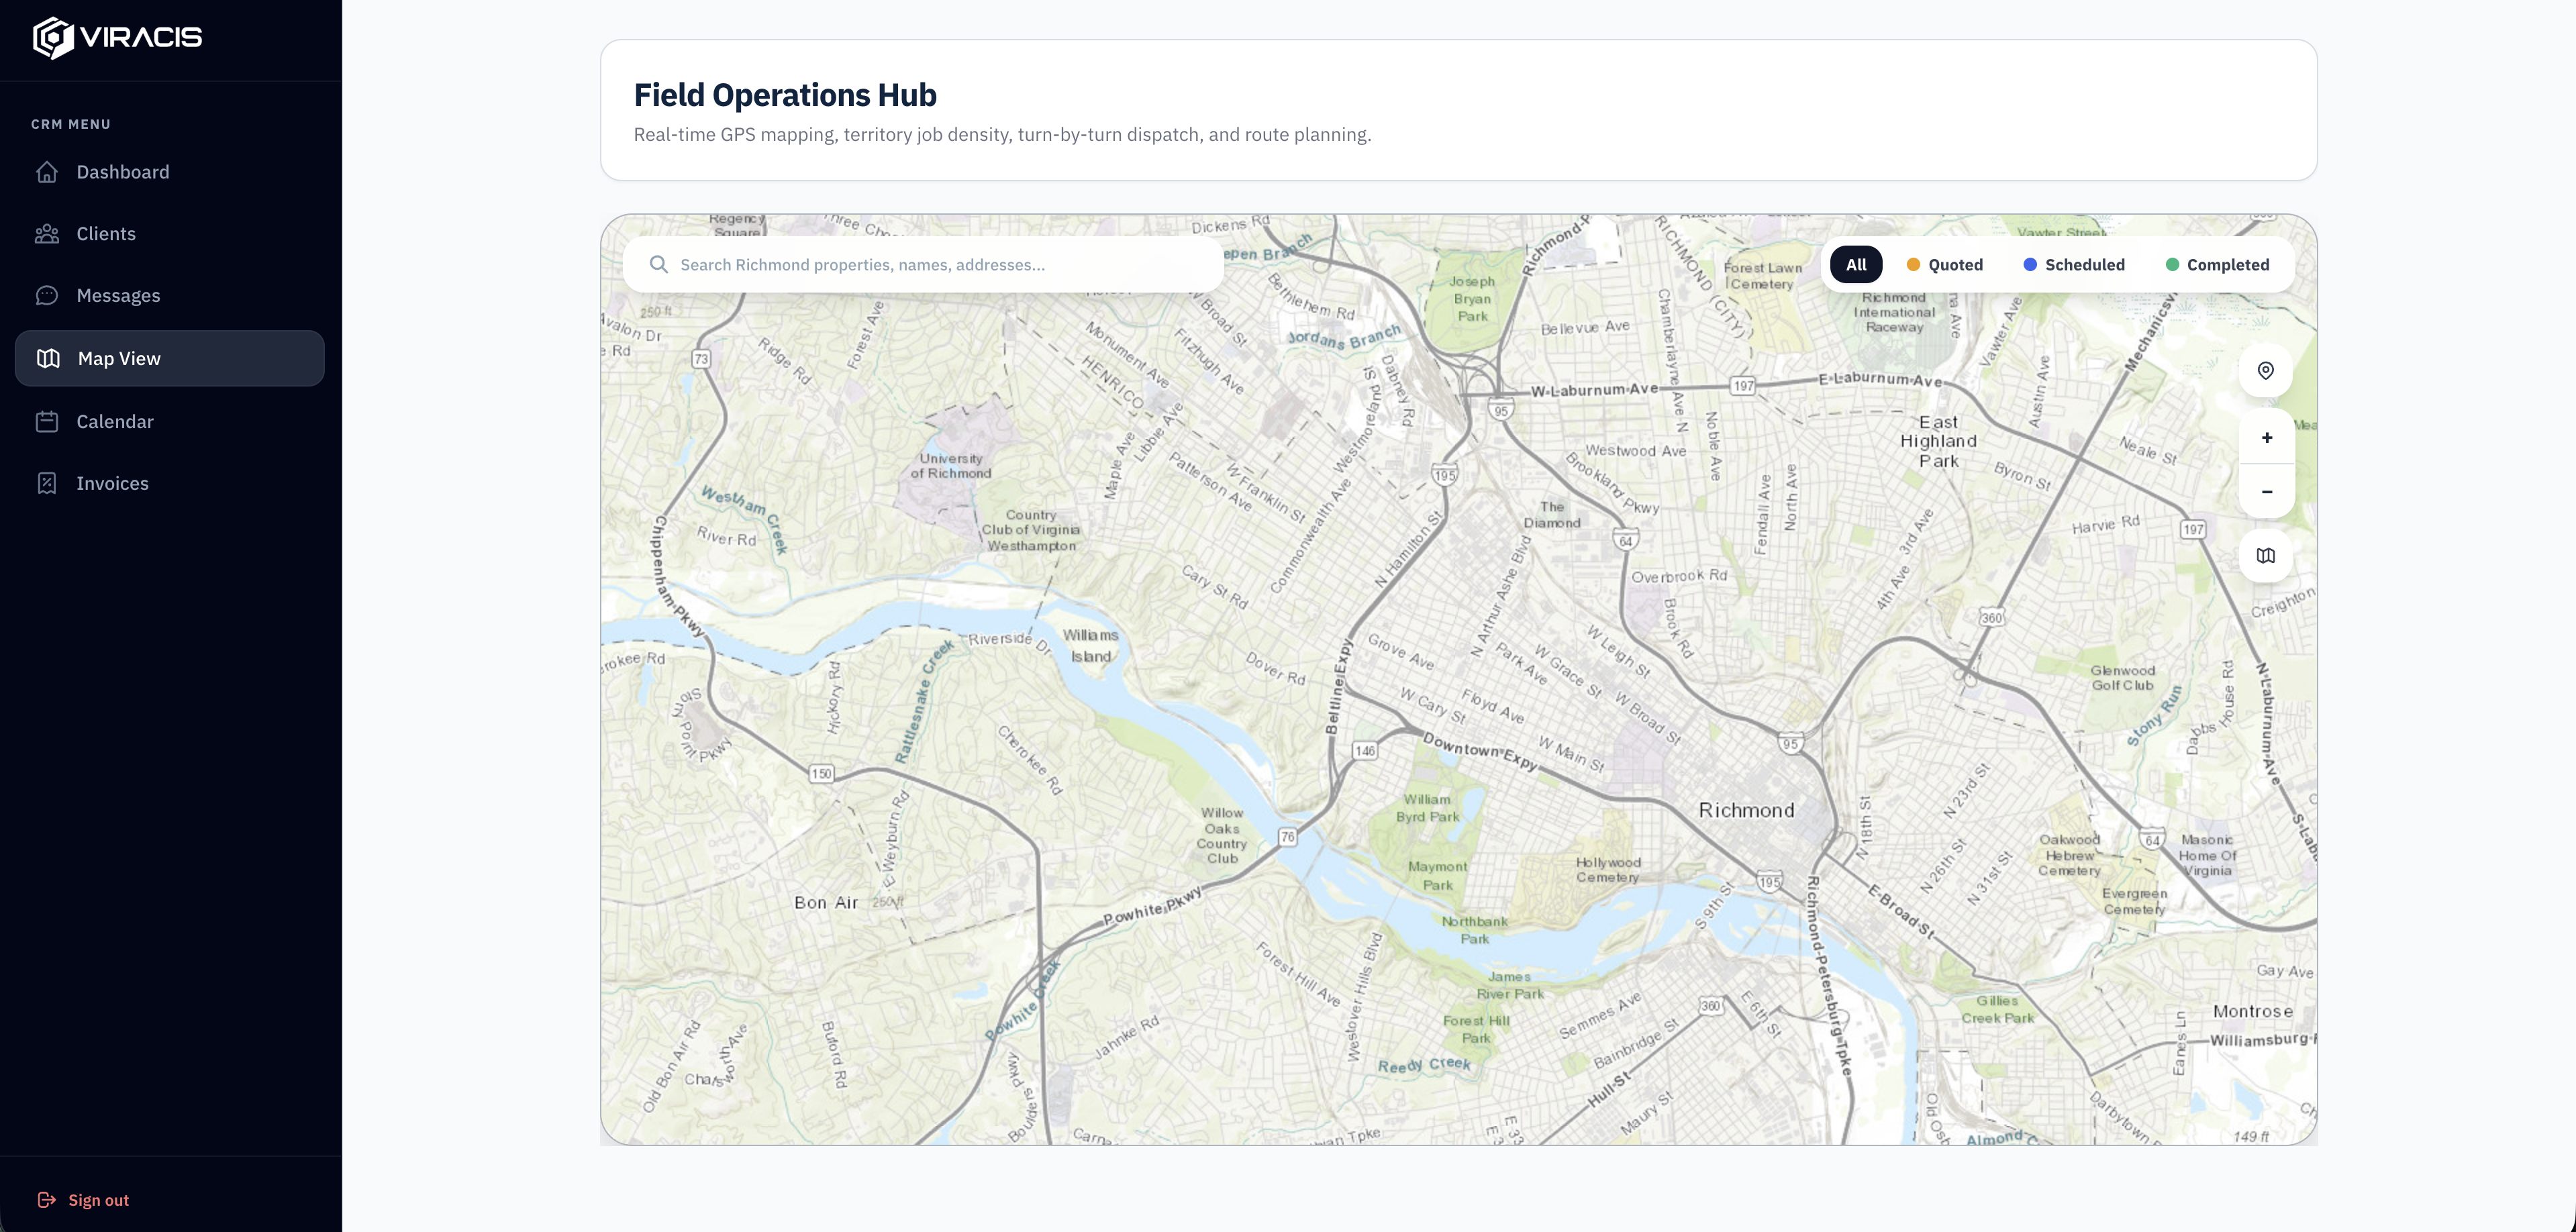Click the Sign out arrow icon

(46, 1200)
